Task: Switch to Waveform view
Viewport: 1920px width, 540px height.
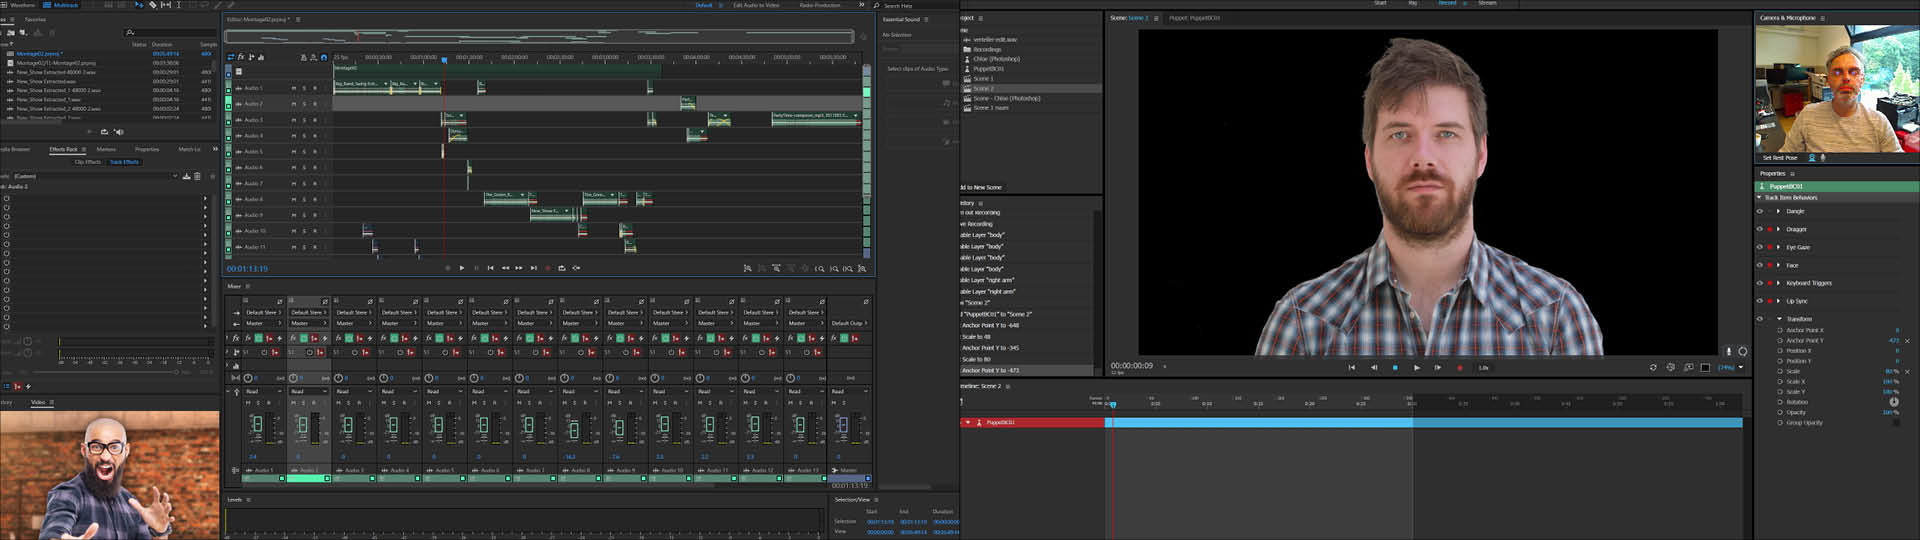Action: [18, 5]
